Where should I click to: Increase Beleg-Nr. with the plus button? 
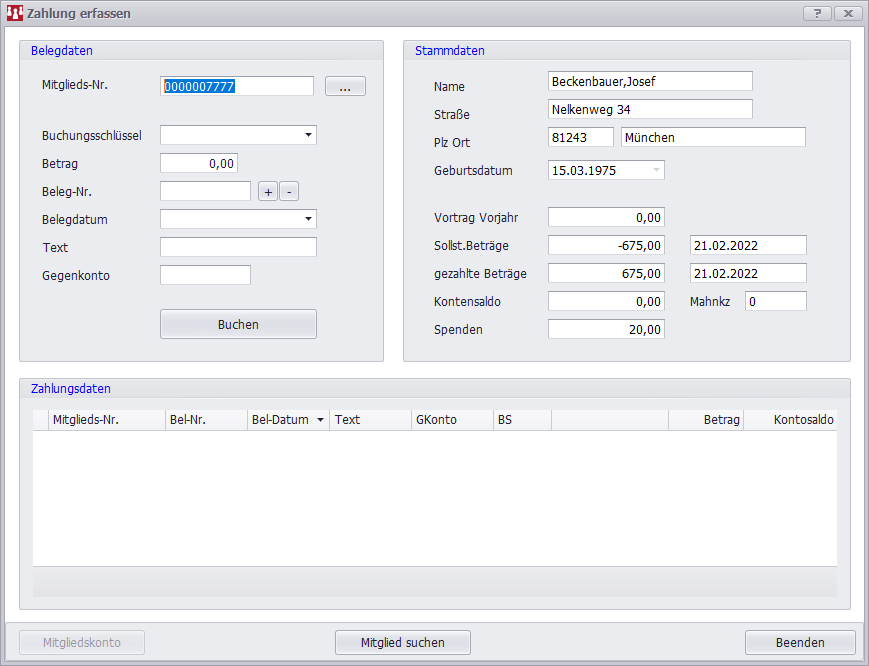click(268, 192)
